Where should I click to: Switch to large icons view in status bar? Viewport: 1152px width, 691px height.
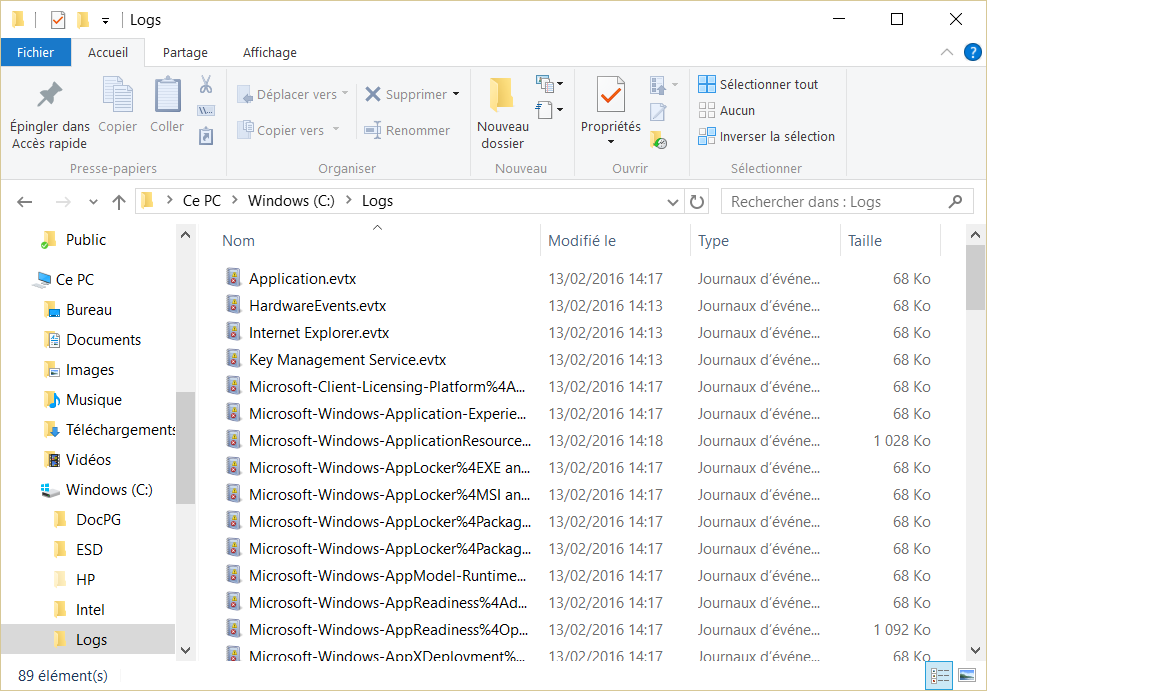click(968, 676)
